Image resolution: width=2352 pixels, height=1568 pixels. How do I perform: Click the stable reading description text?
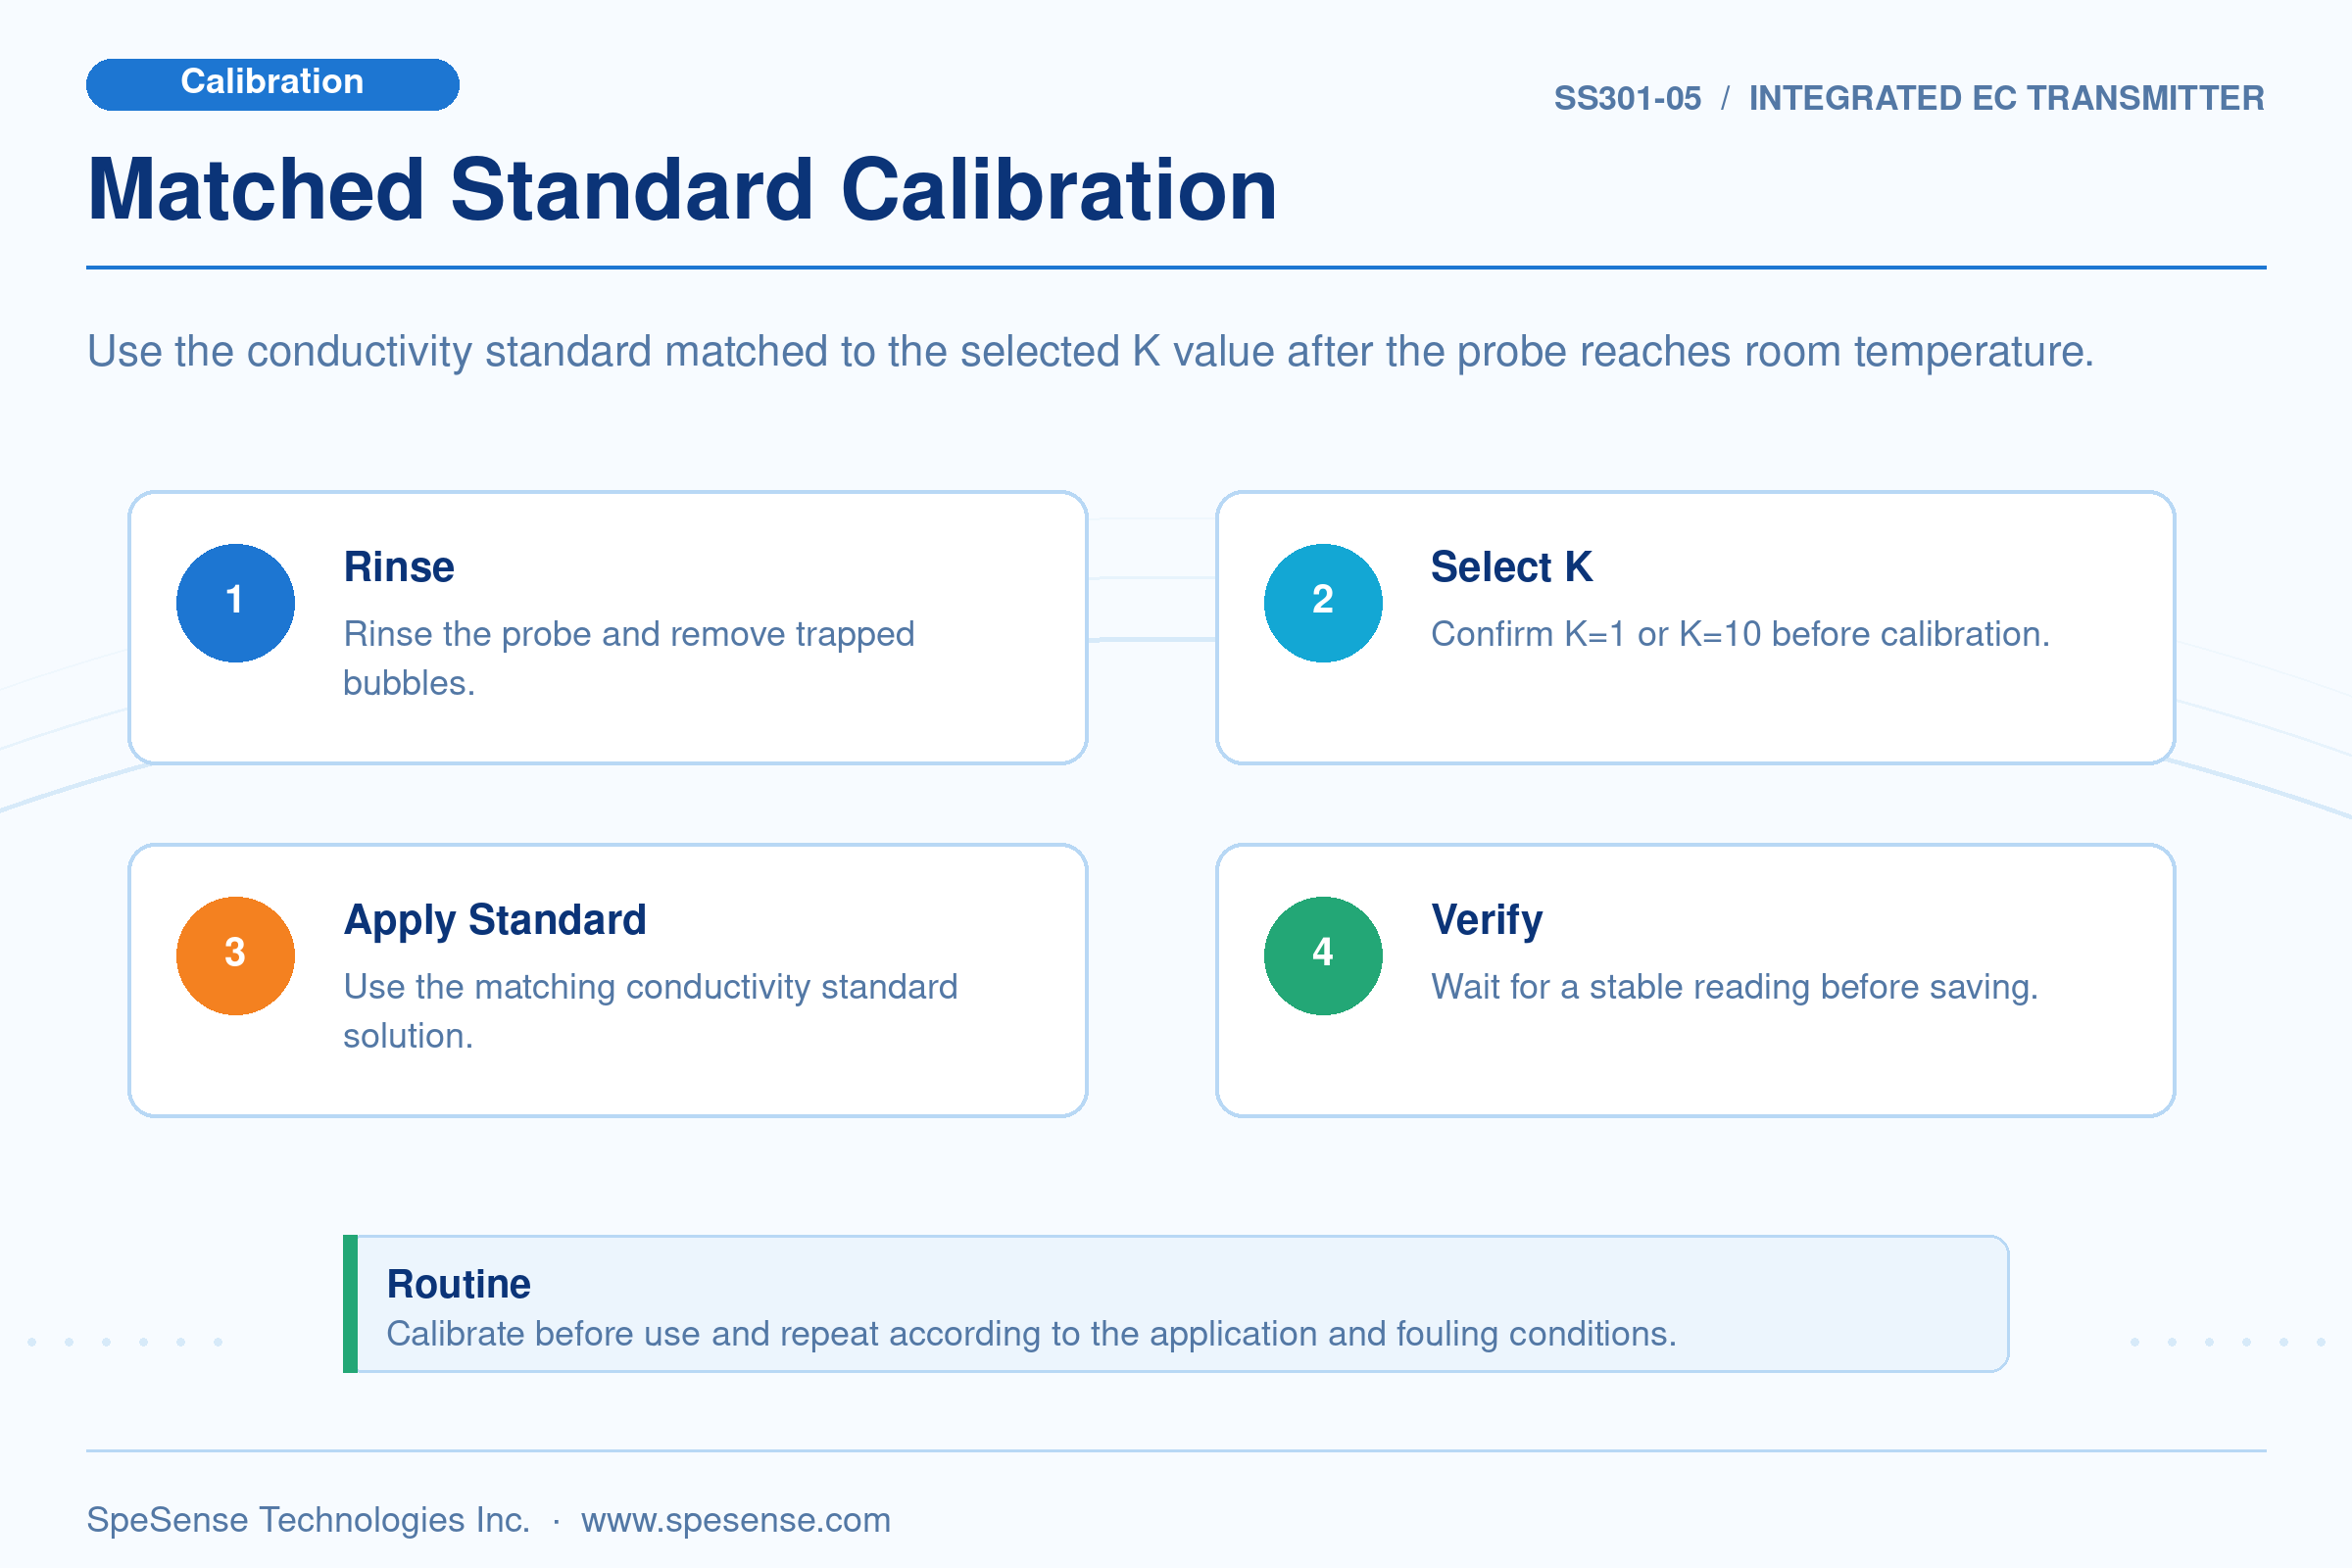(x=1734, y=987)
